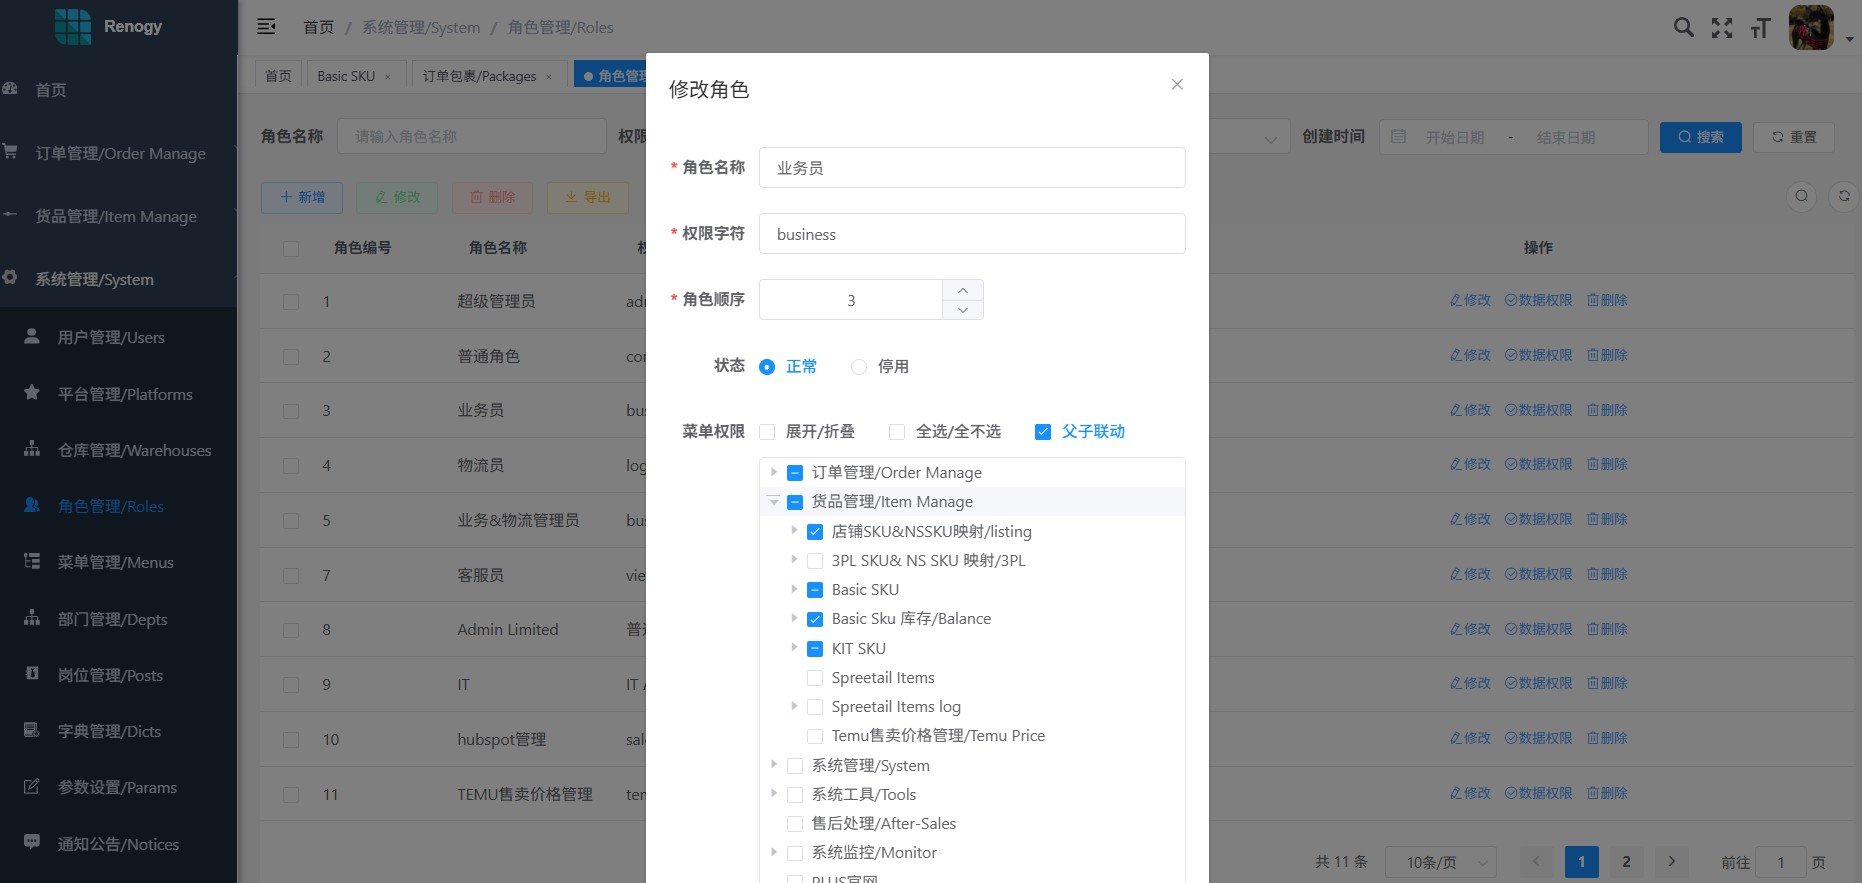Click the 权限字符 input field

click(971, 234)
